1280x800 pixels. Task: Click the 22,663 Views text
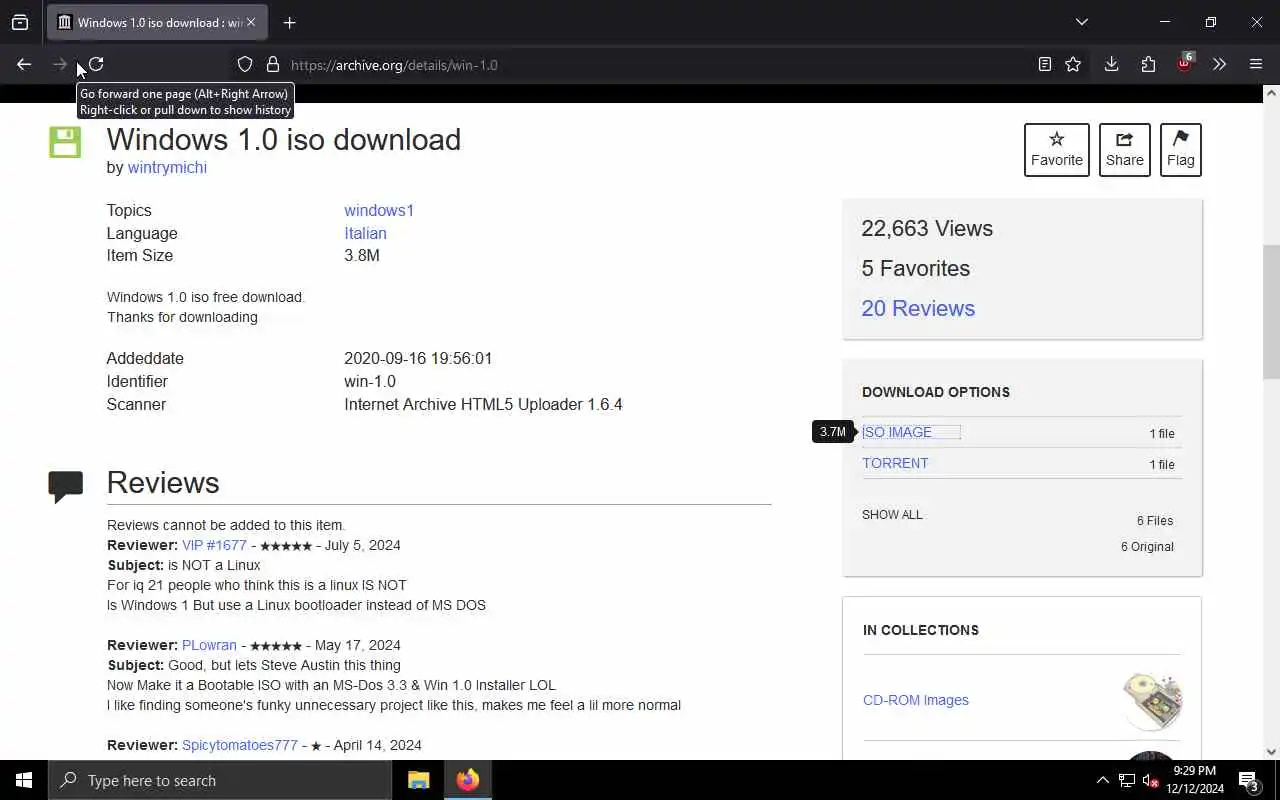pyautogui.click(x=927, y=229)
